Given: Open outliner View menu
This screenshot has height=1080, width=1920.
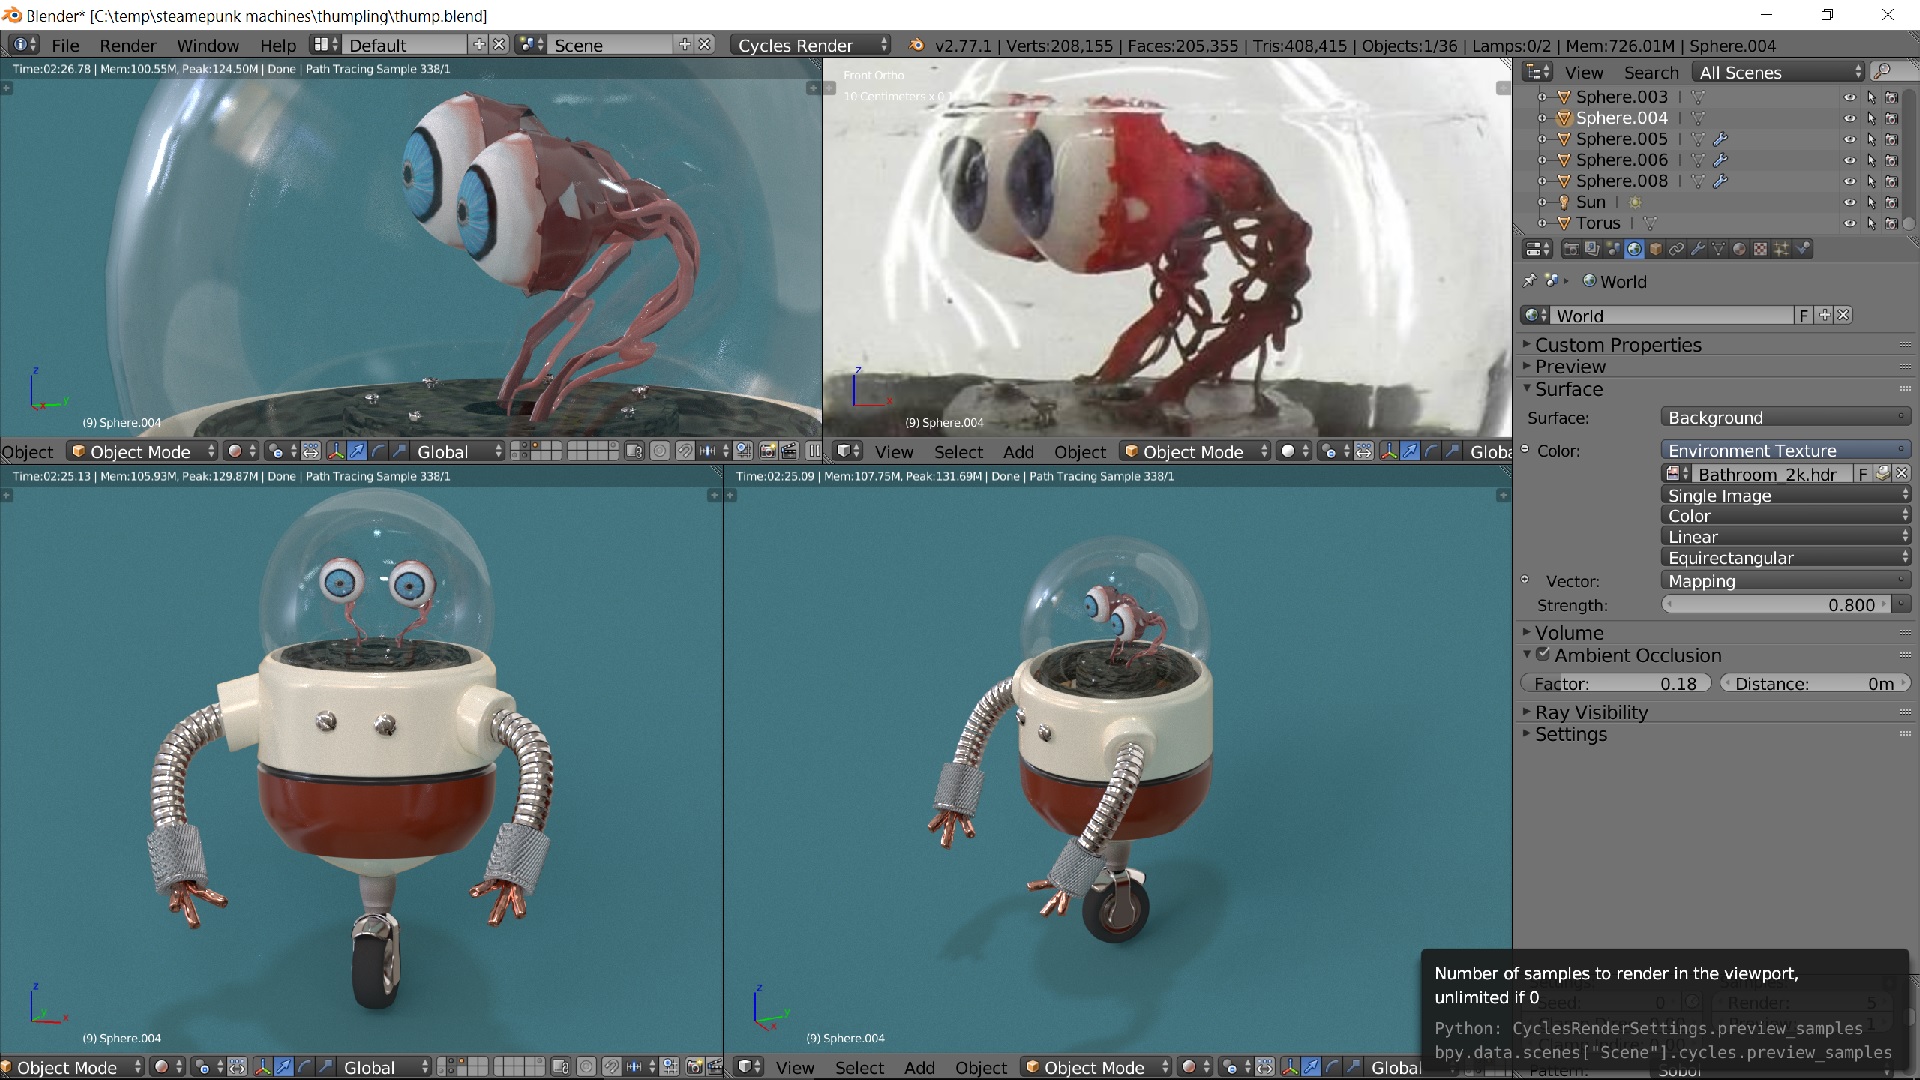Looking at the screenshot, I should click(1583, 72).
